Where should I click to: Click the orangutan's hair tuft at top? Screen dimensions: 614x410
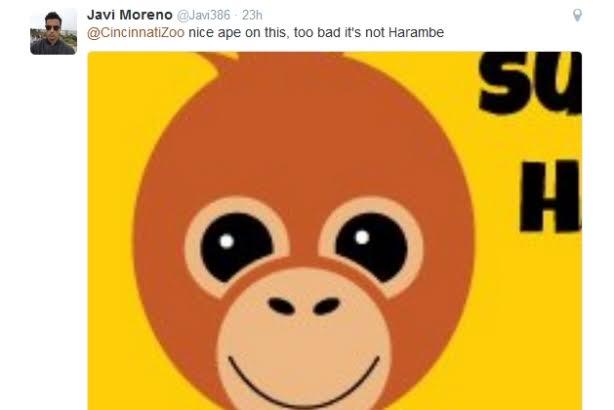(x=219, y=63)
